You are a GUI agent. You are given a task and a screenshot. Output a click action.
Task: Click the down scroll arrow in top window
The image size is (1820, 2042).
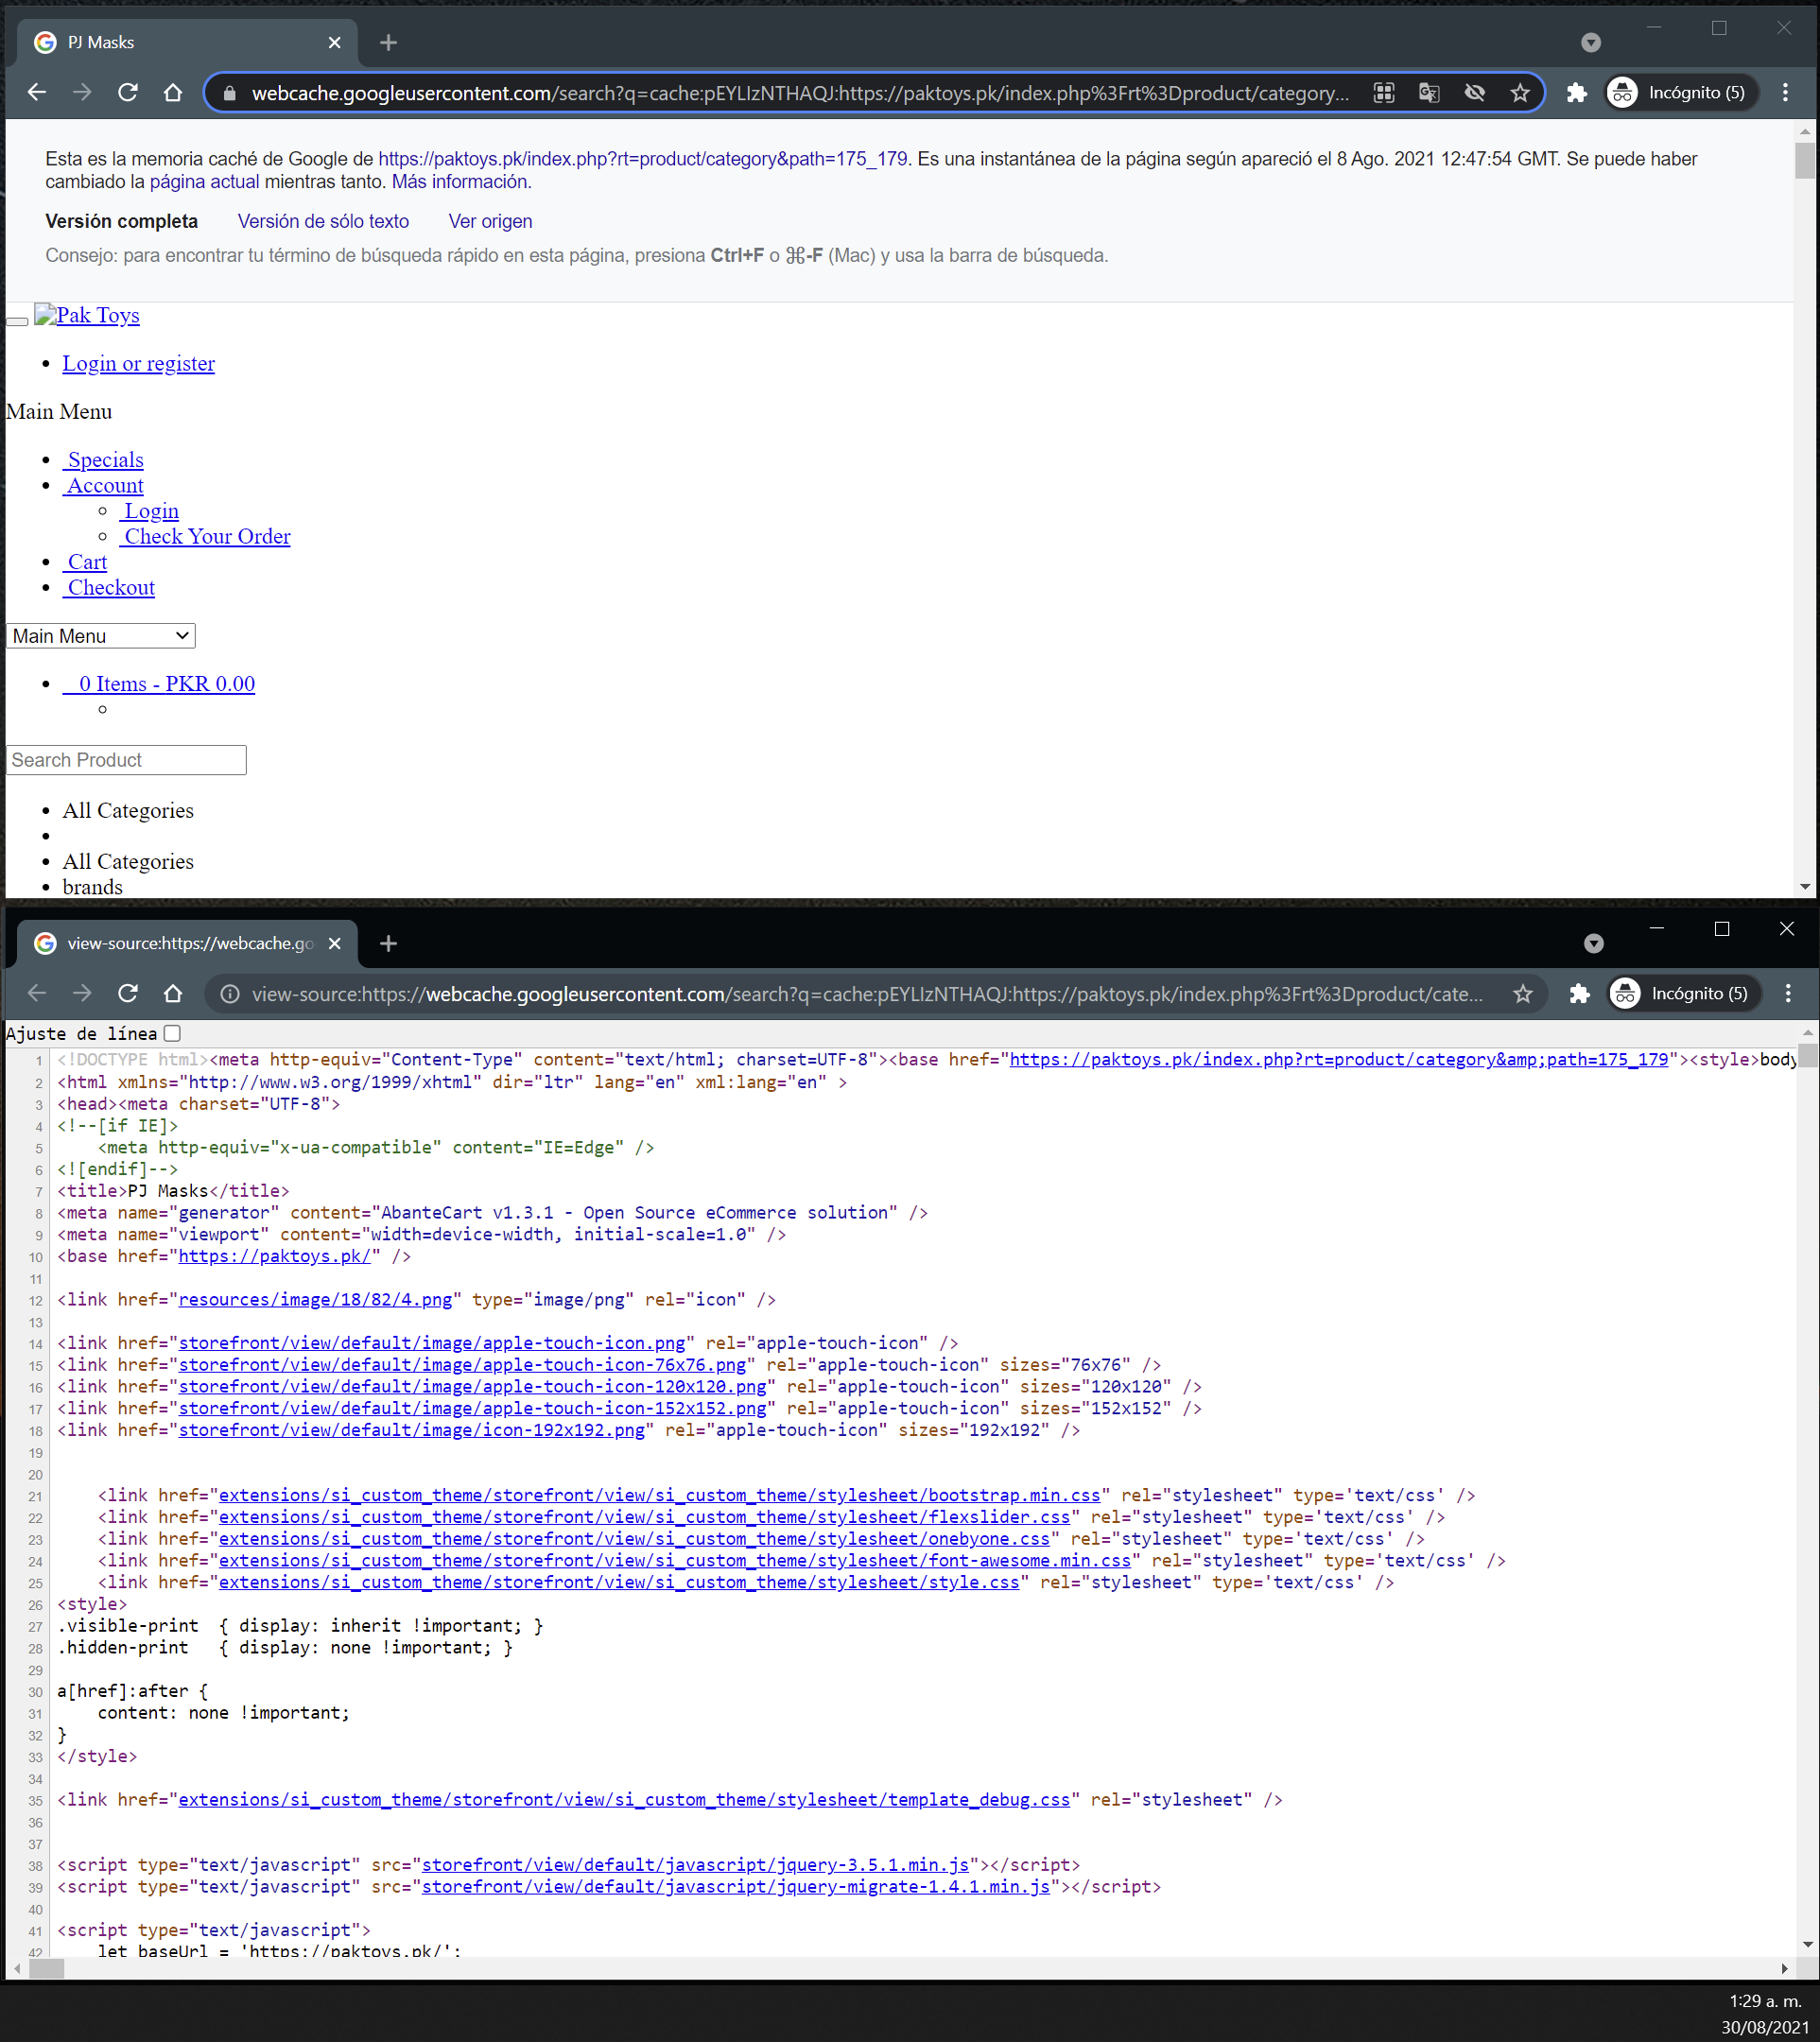tap(1805, 887)
